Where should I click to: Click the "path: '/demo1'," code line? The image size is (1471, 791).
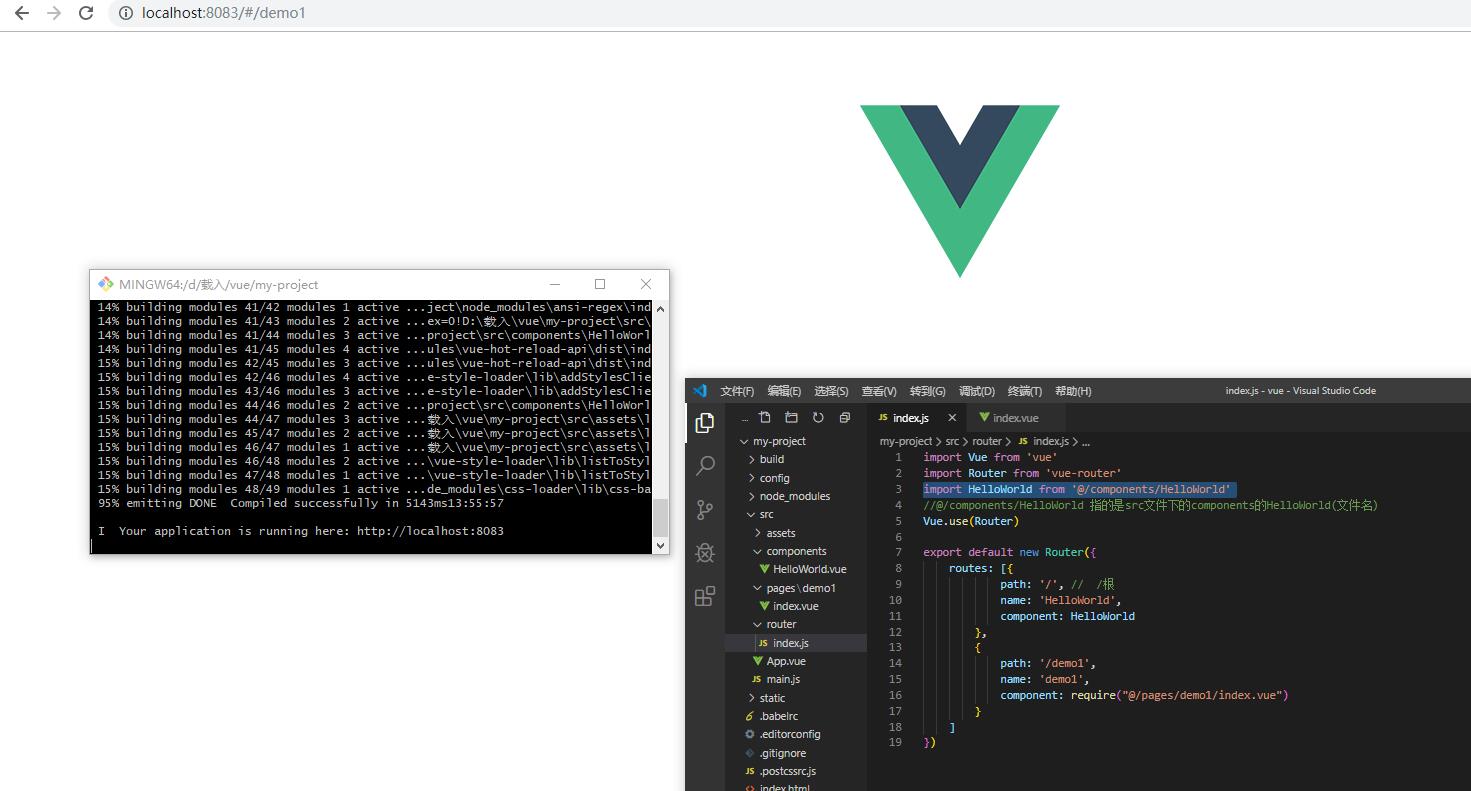pyautogui.click(x=1048, y=663)
